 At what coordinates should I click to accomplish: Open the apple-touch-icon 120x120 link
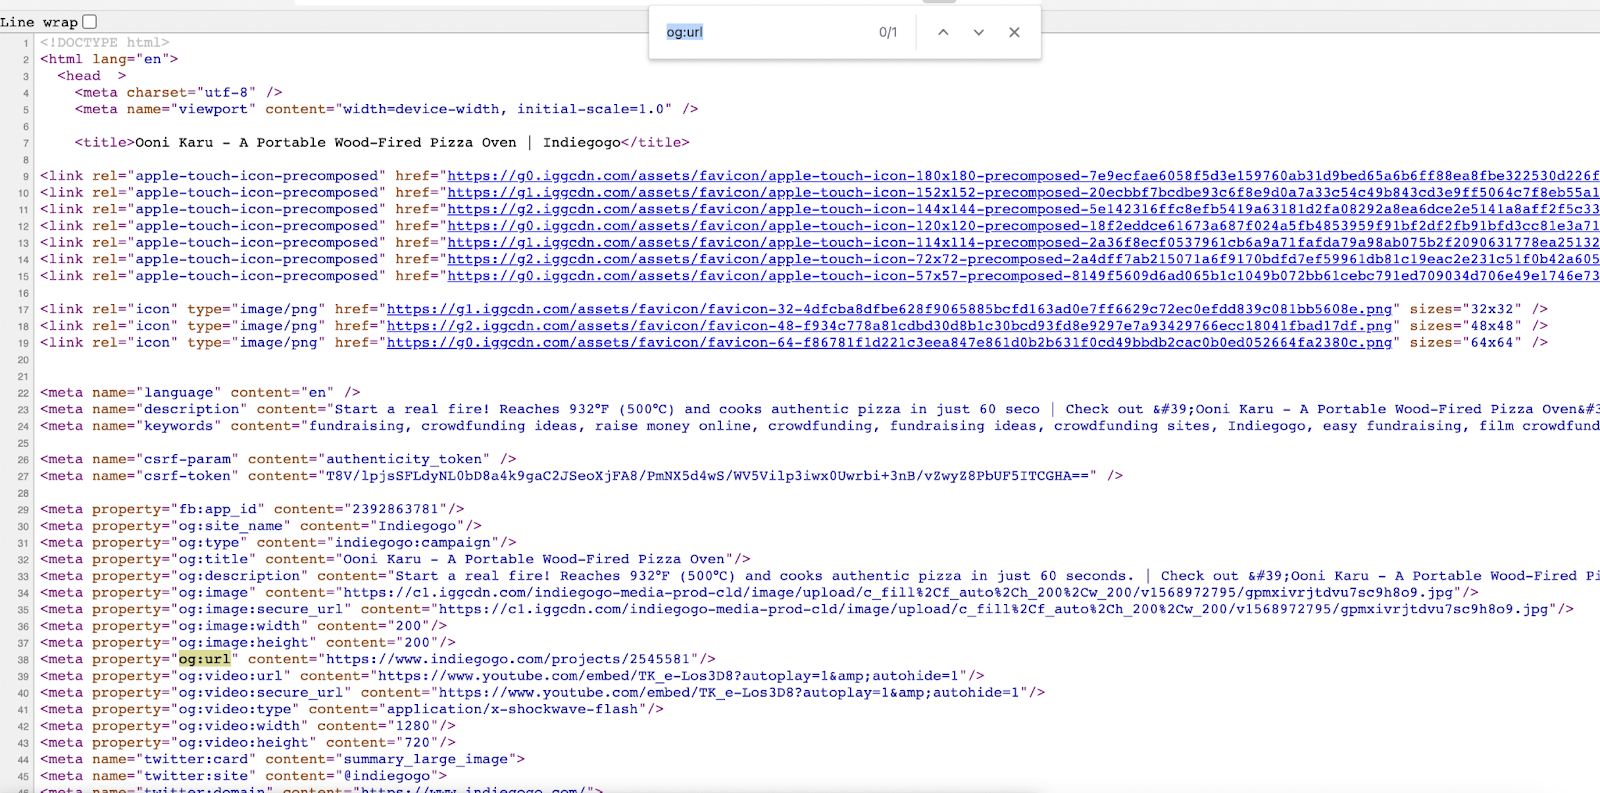[x=1023, y=226]
